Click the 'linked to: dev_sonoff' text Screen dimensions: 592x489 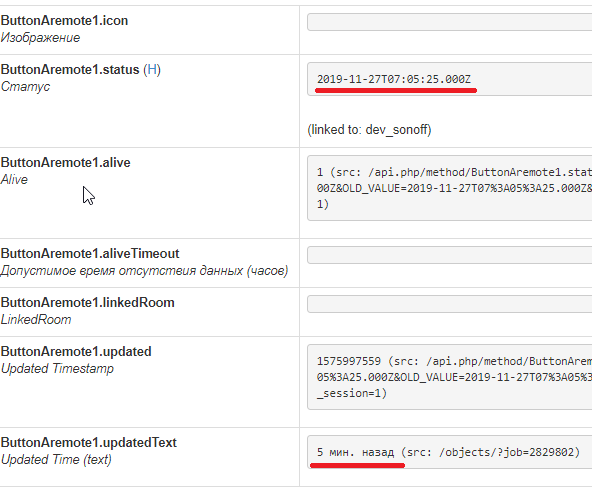click(x=369, y=130)
